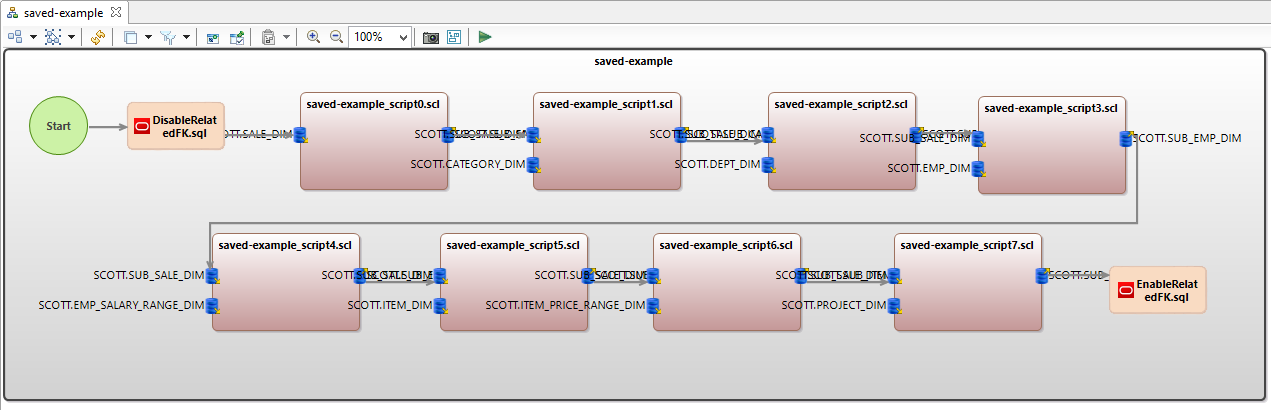This screenshot has width=1271, height=410.
Task: Select saved-example_script5.scl node
Action: [514, 283]
